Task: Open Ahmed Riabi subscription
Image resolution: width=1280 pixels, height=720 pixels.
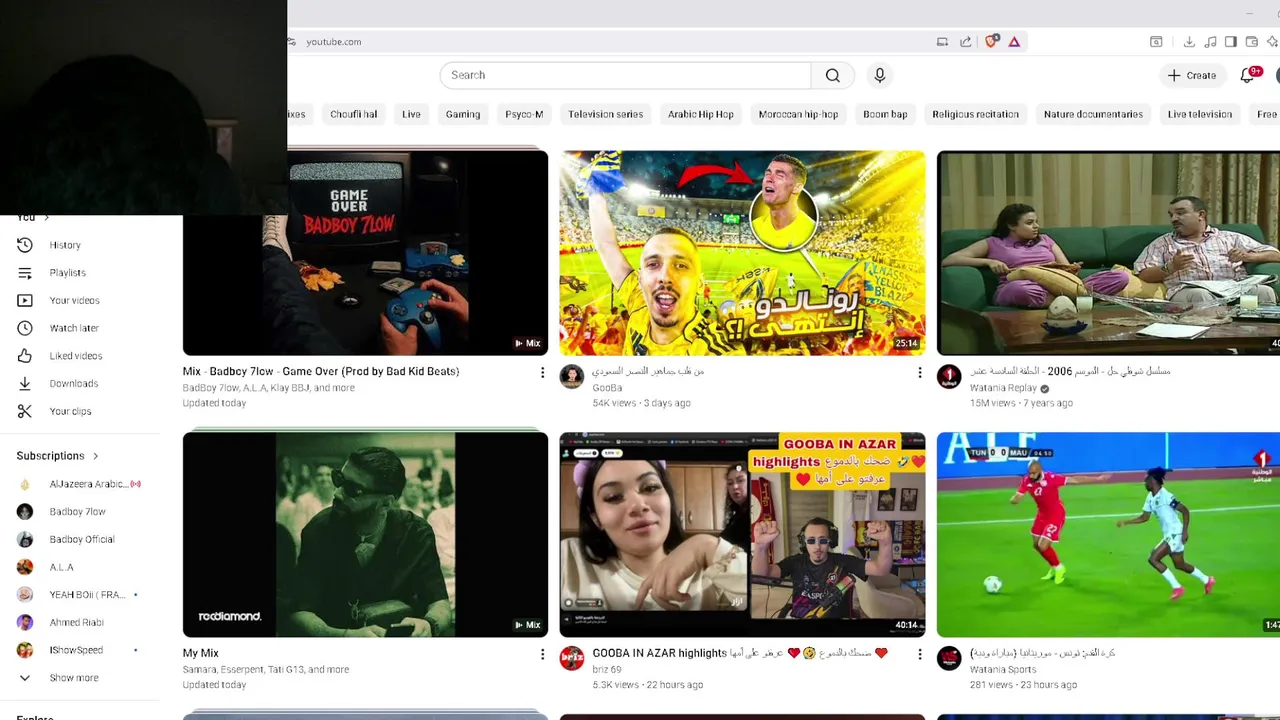Action: tap(80, 622)
